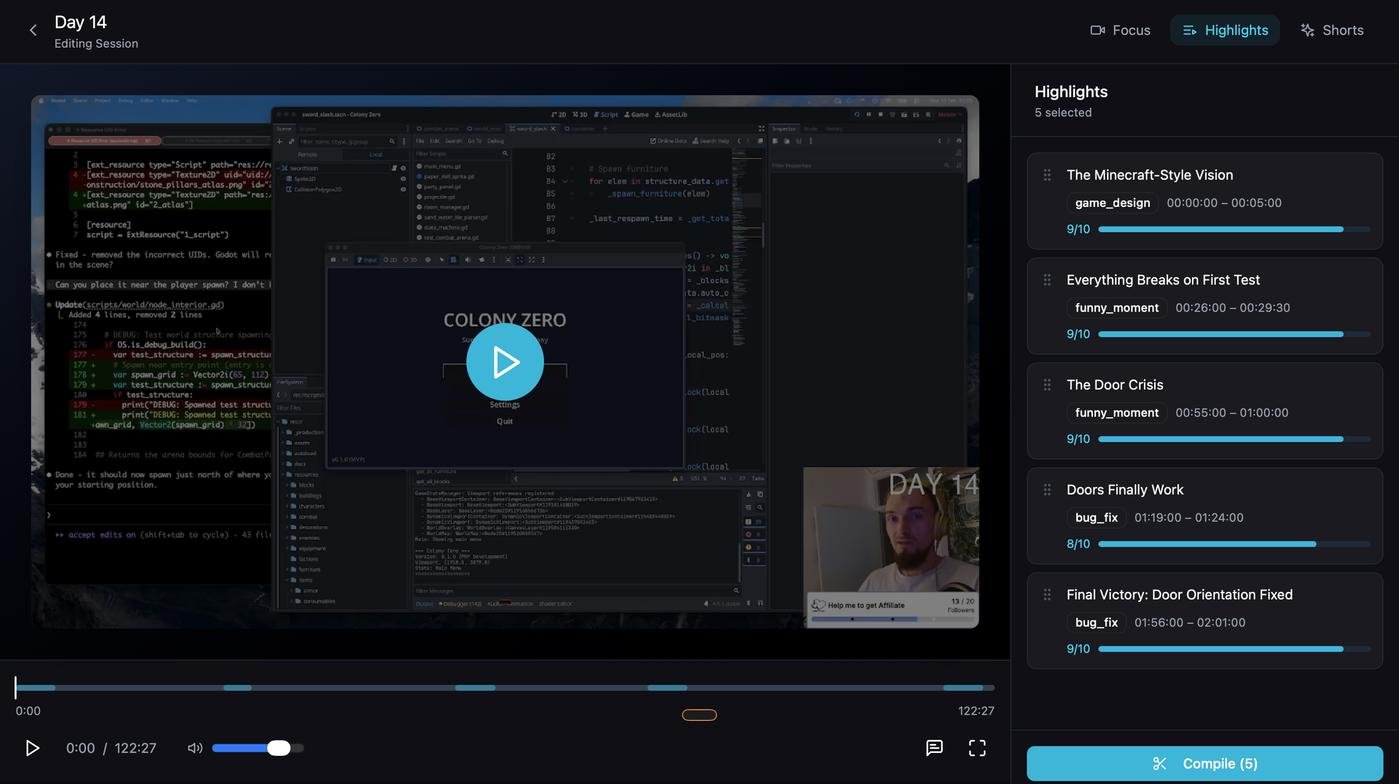Enter fullscreen mode
Viewport: 1400px width, 784px height.
tap(977, 748)
